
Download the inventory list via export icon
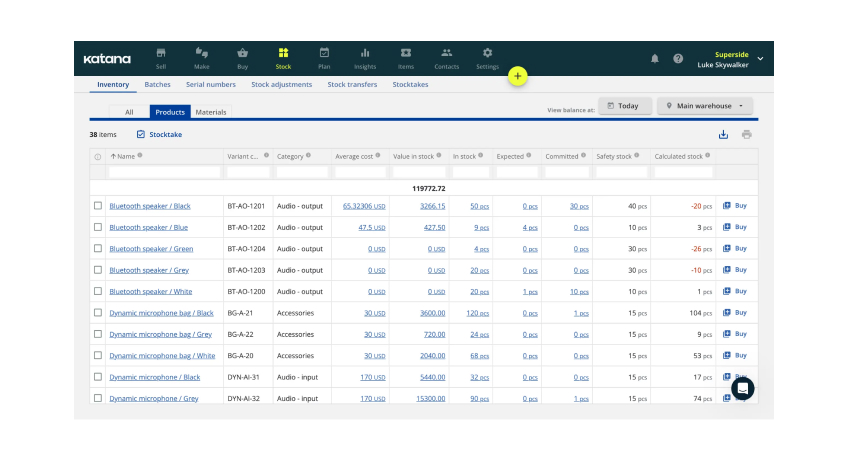[723, 135]
